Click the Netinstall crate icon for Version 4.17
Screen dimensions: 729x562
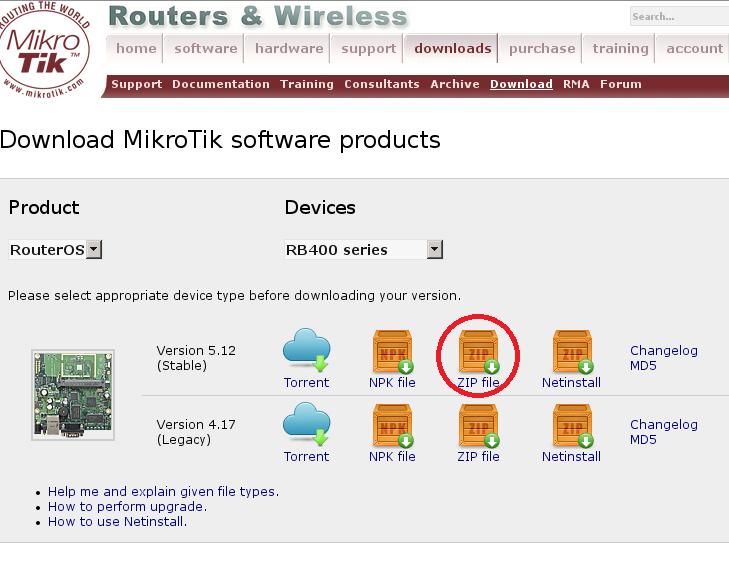tap(572, 425)
